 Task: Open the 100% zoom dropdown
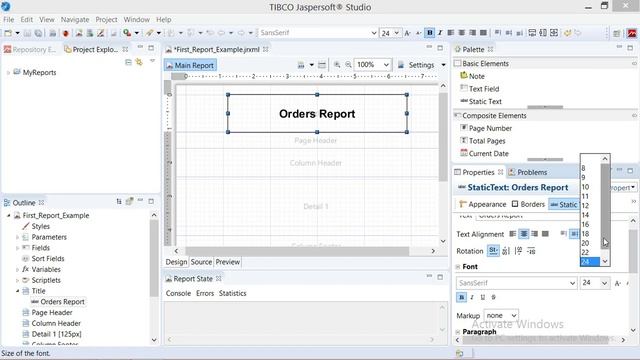(386, 64)
